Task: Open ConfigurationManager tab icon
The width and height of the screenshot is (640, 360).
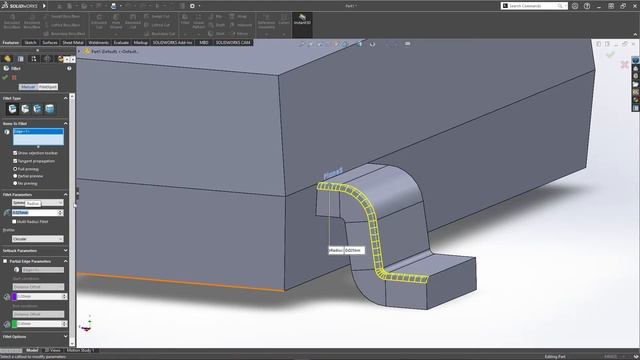Action: pos(34,59)
